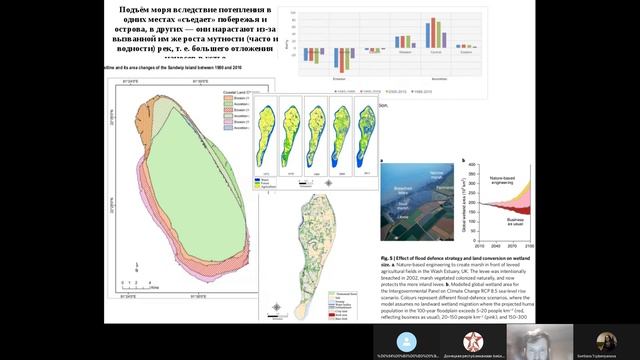Screen dimensions: 640x360
Task: Click the 'Business as usual' chart label
Action: click(515, 222)
